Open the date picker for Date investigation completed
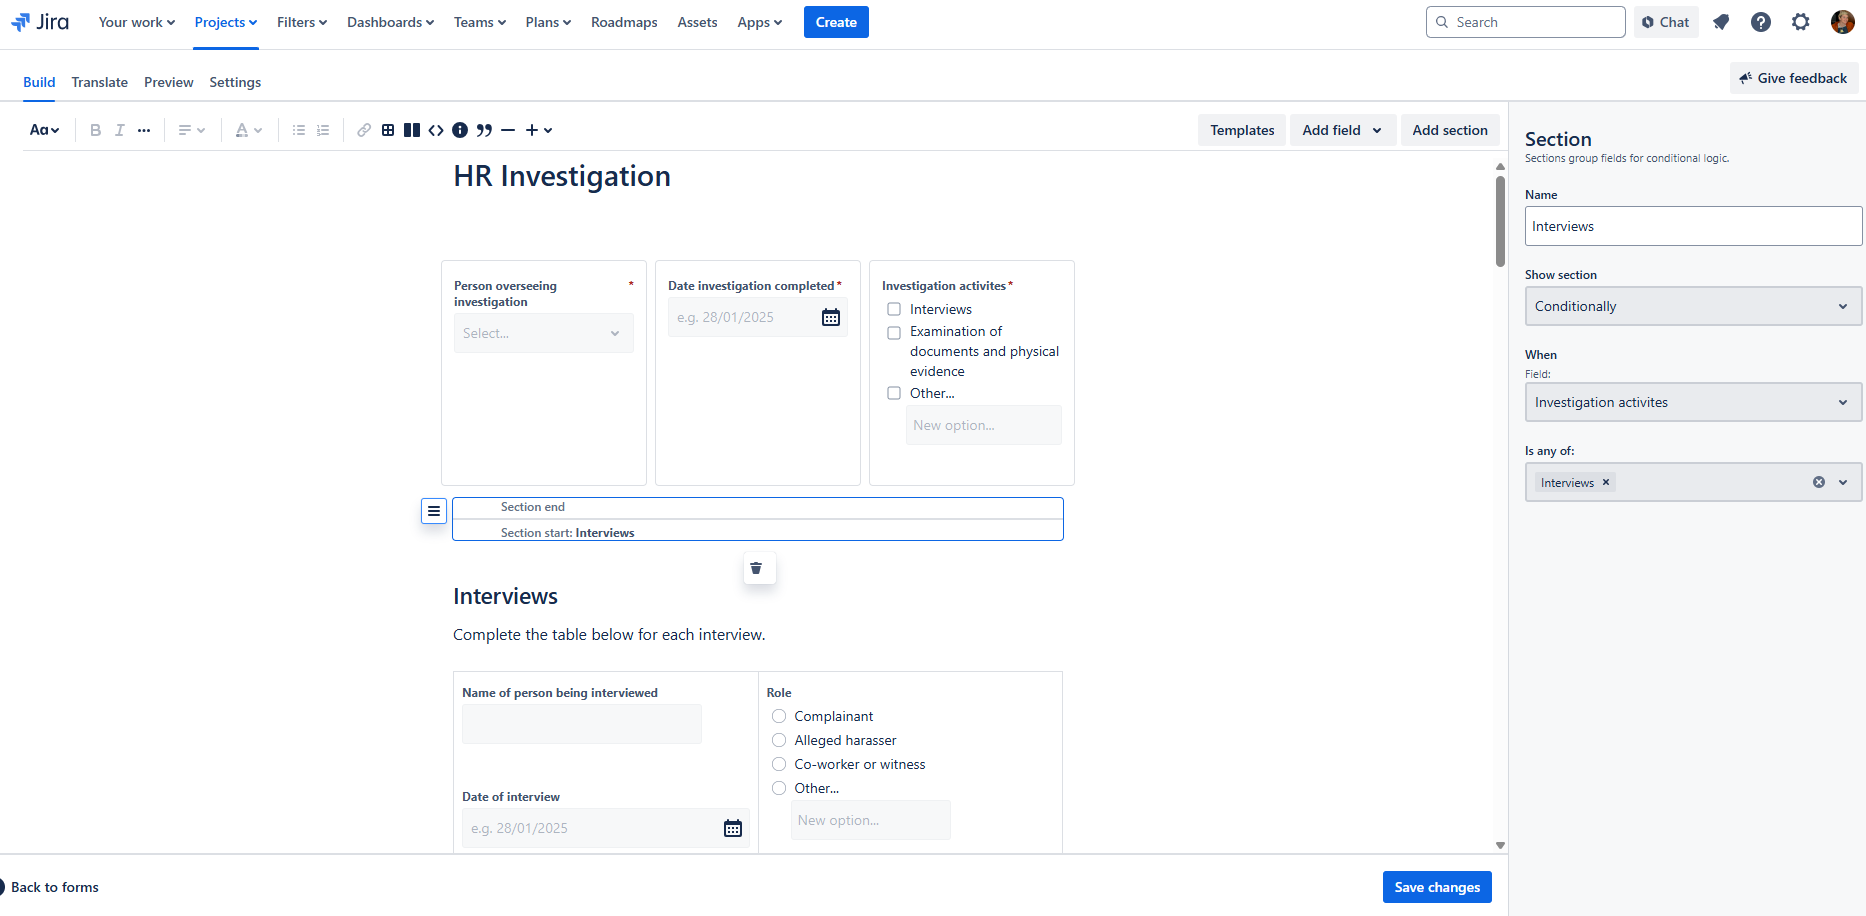The width and height of the screenshot is (1866, 916). pyautogui.click(x=831, y=316)
